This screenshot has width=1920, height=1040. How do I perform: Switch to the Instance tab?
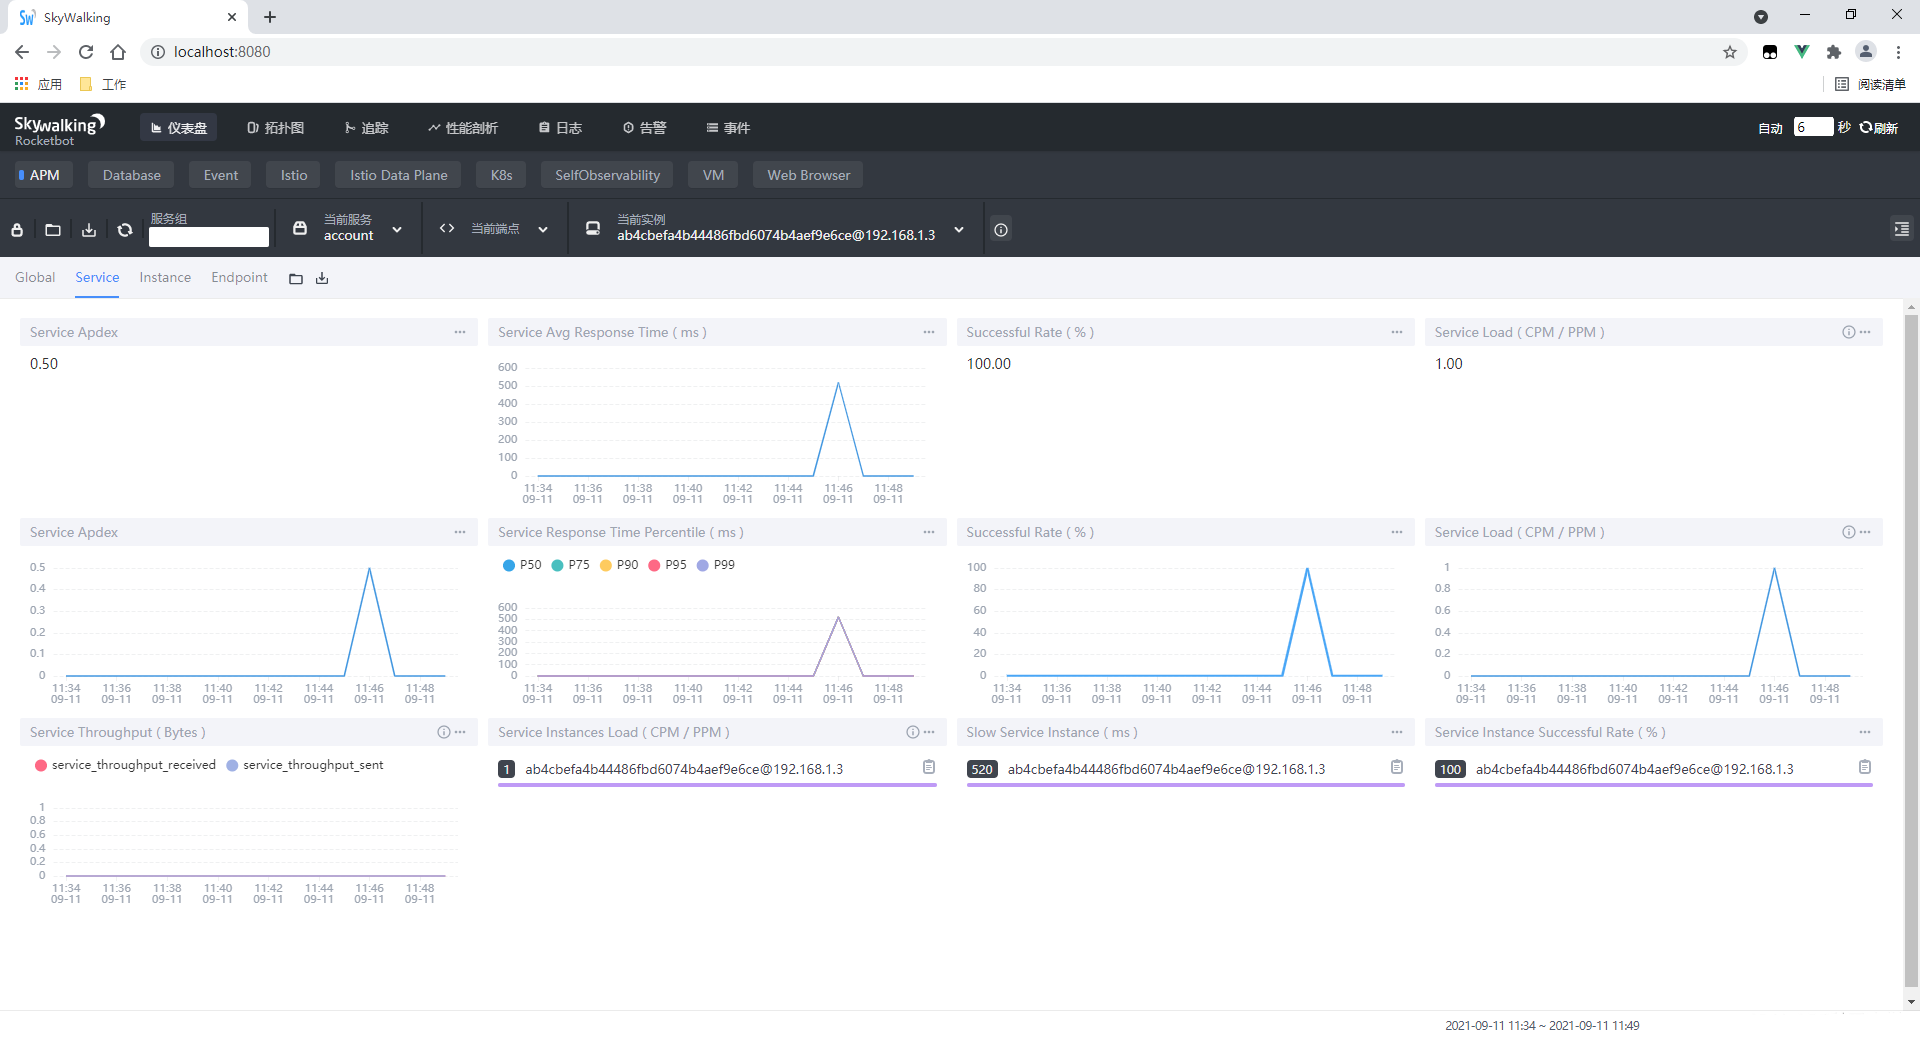pyautogui.click(x=165, y=277)
